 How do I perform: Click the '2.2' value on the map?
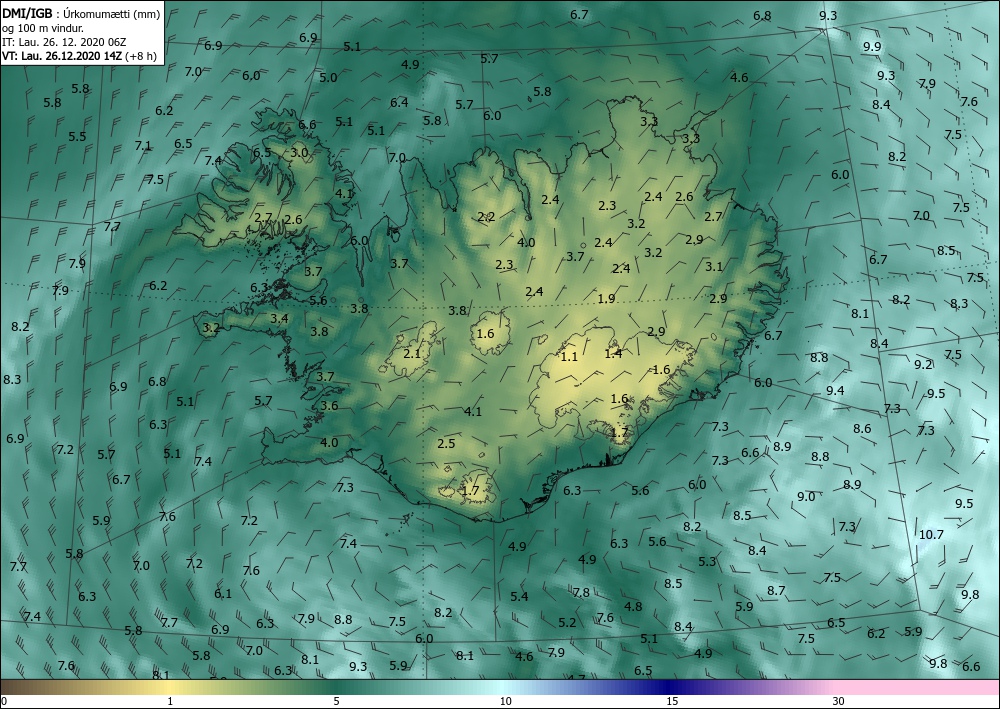coord(486,217)
